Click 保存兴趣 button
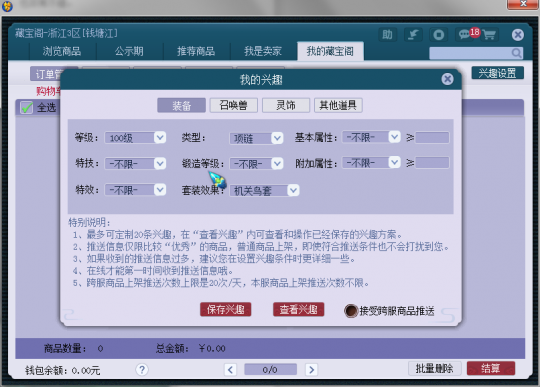Image resolution: width=540 pixels, height=387 pixels. pyautogui.click(x=226, y=309)
